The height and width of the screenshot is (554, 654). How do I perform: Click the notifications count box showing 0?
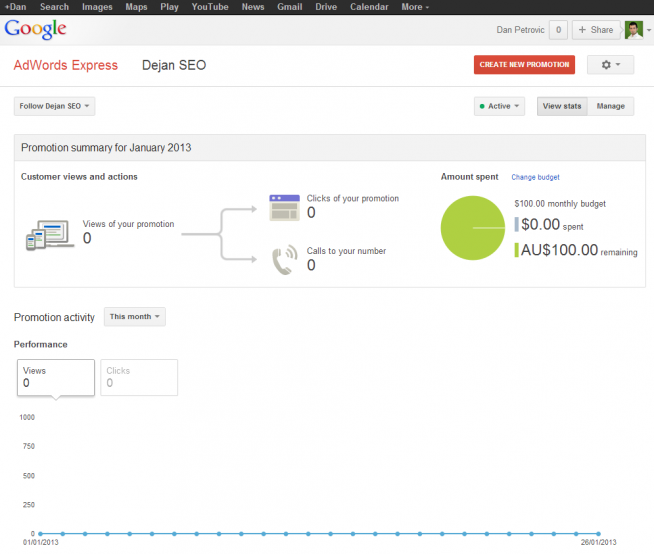(x=558, y=30)
